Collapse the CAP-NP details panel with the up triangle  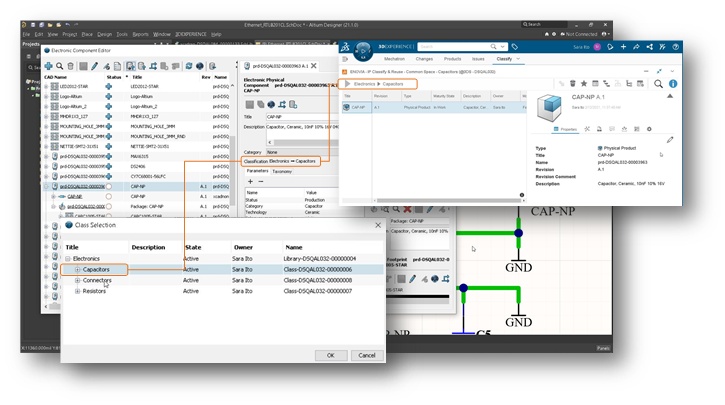[670, 96]
